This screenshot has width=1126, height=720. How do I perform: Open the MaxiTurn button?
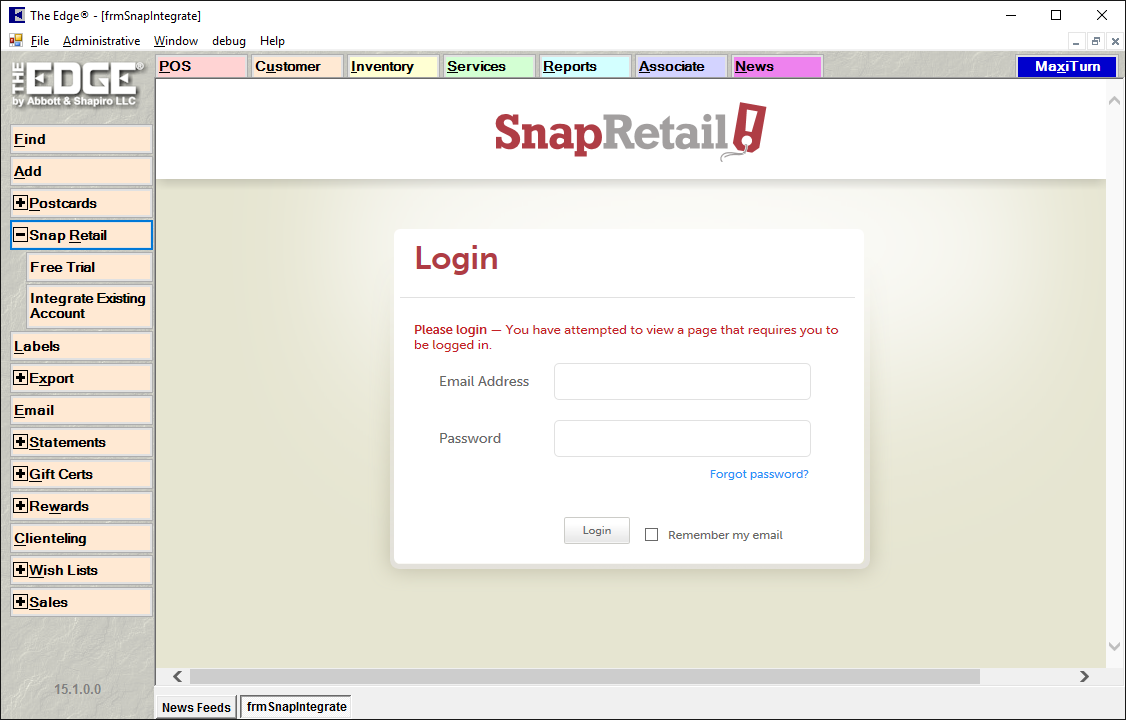tap(1066, 67)
